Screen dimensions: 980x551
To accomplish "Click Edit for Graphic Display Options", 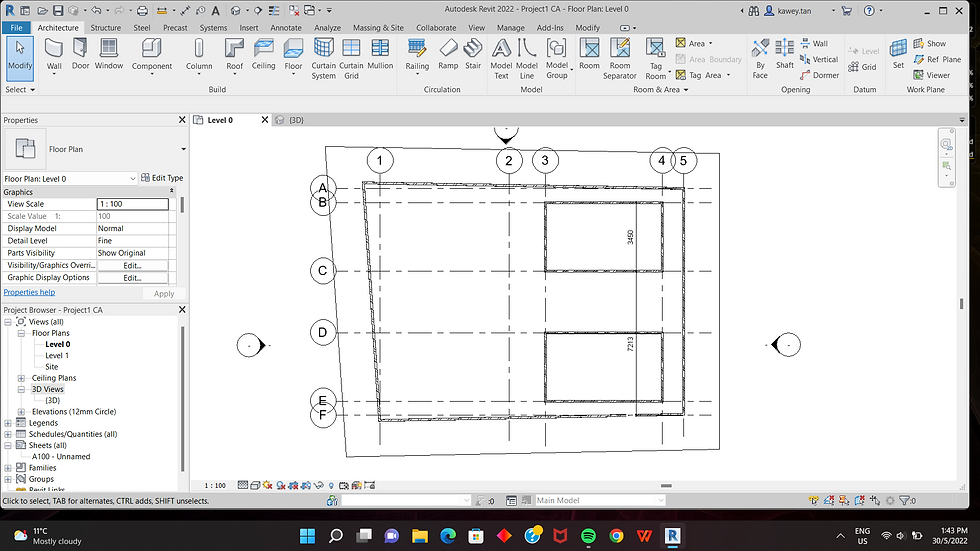I will click(x=132, y=278).
